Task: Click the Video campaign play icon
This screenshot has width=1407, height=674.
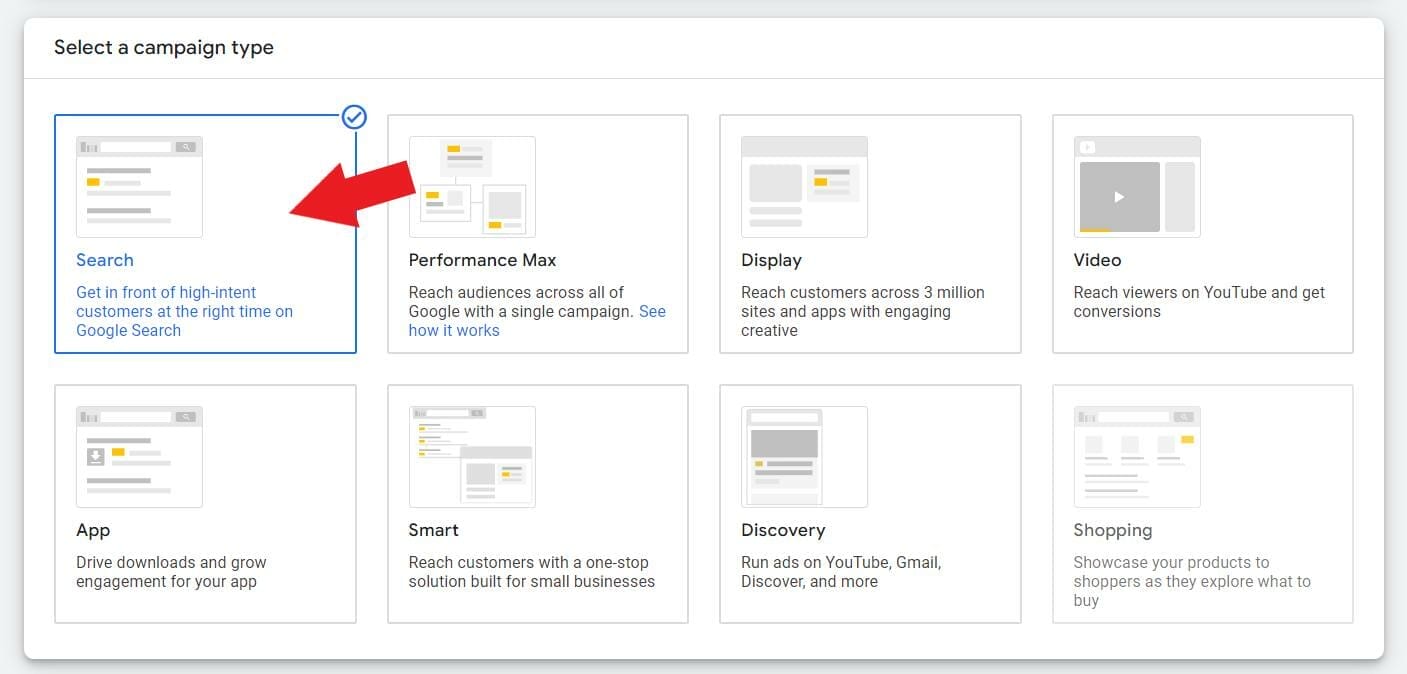Action: (x=1119, y=197)
